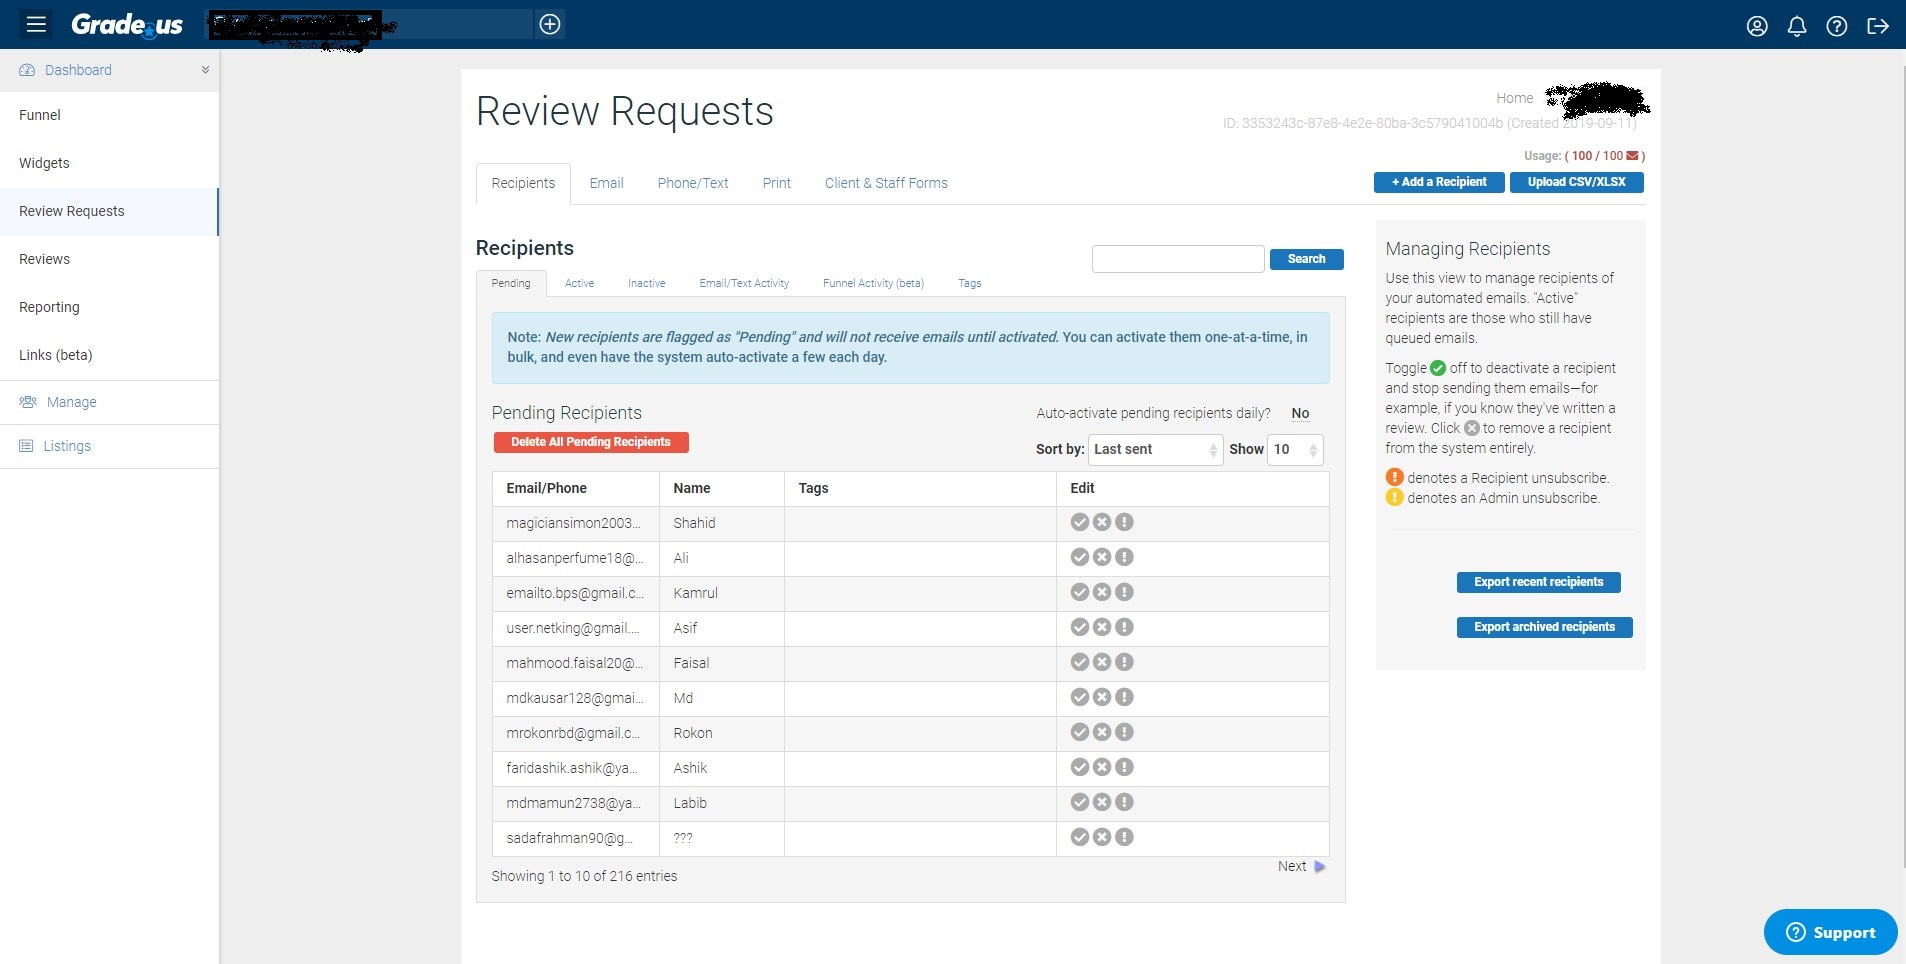The height and width of the screenshot is (964, 1906).
Task: Remove the Rokon recipient with X icon
Action: click(x=1102, y=732)
